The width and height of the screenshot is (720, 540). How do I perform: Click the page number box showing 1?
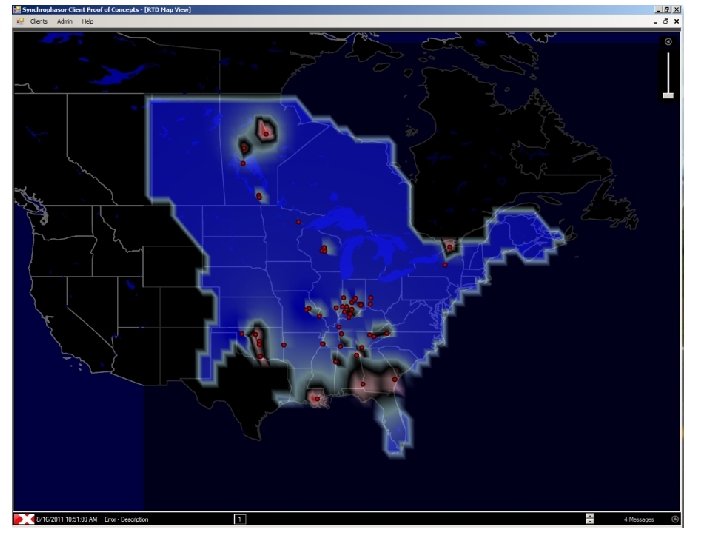click(x=240, y=519)
